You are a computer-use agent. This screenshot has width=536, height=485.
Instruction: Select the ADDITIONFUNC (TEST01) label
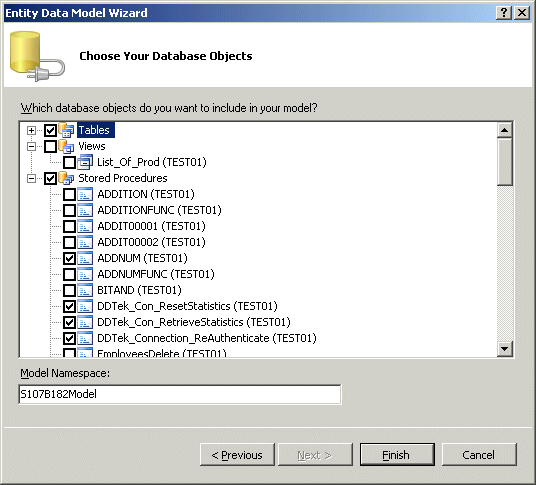tap(159, 210)
